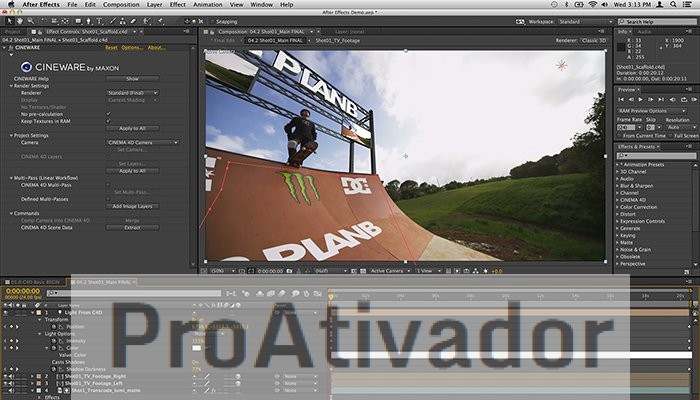This screenshot has height=400, width=700.
Task: Open the Effect menu
Action: 177,4
